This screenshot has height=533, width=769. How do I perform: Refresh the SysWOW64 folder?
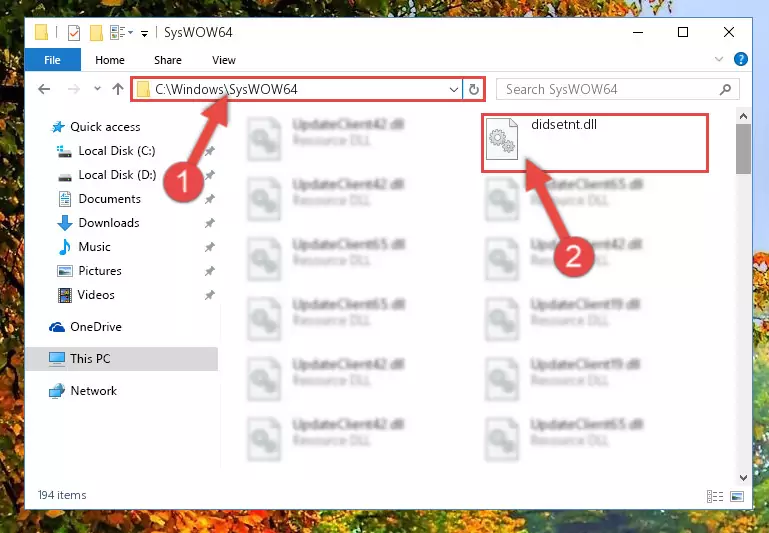(x=474, y=89)
